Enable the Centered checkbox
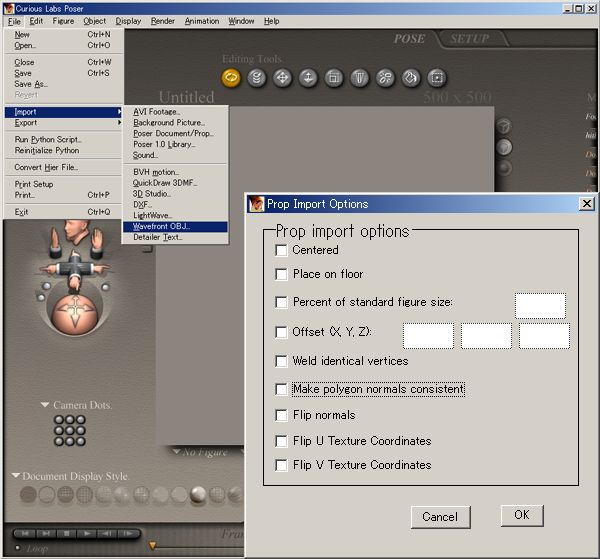Viewport: 600px width, 559px height. pyautogui.click(x=281, y=251)
